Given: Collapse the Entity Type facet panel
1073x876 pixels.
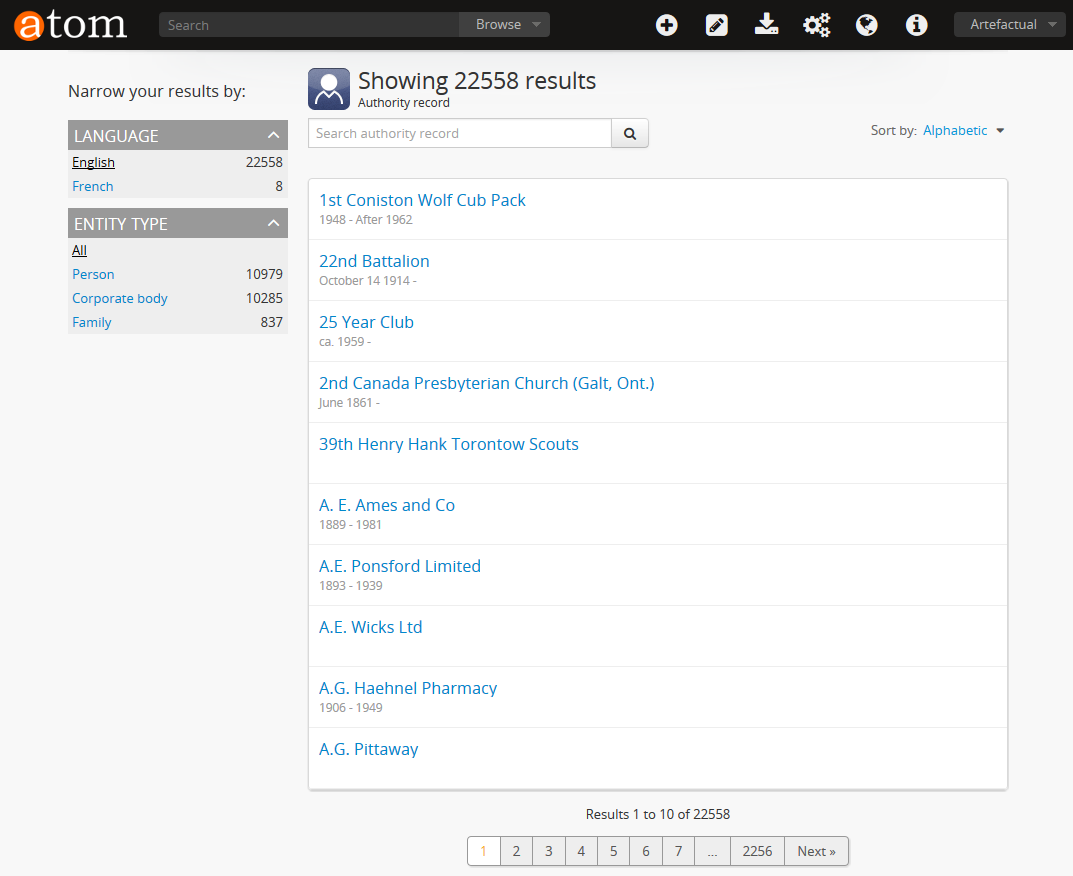Looking at the screenshot, I should pyautogui.click(x=274, y=224).
